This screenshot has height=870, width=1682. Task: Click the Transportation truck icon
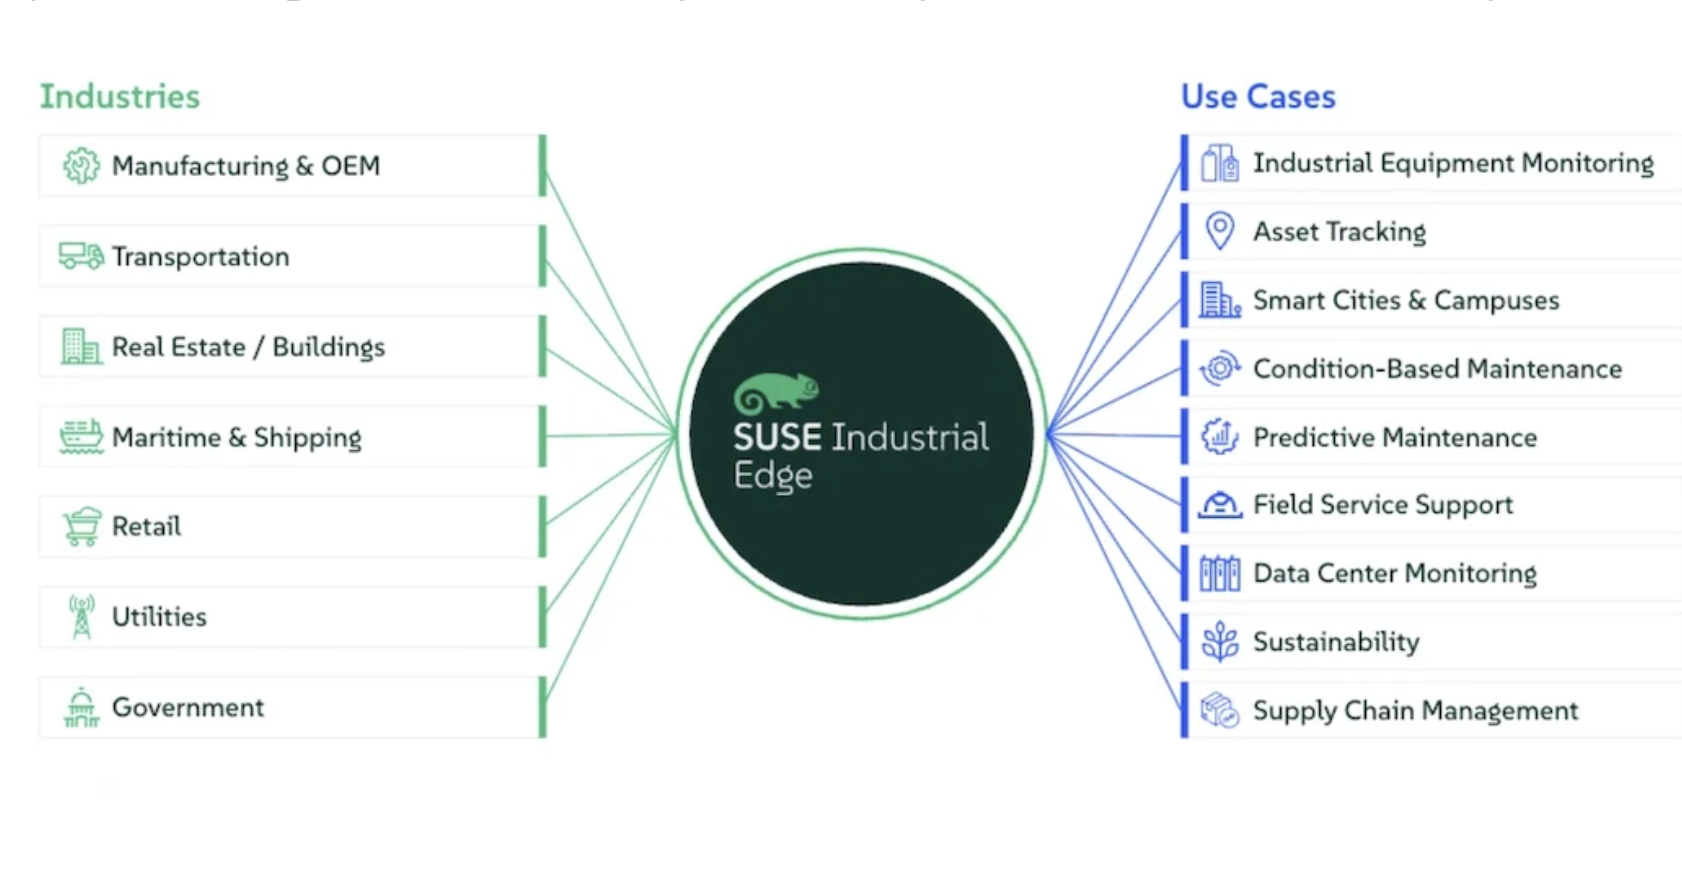pos(81,256)
